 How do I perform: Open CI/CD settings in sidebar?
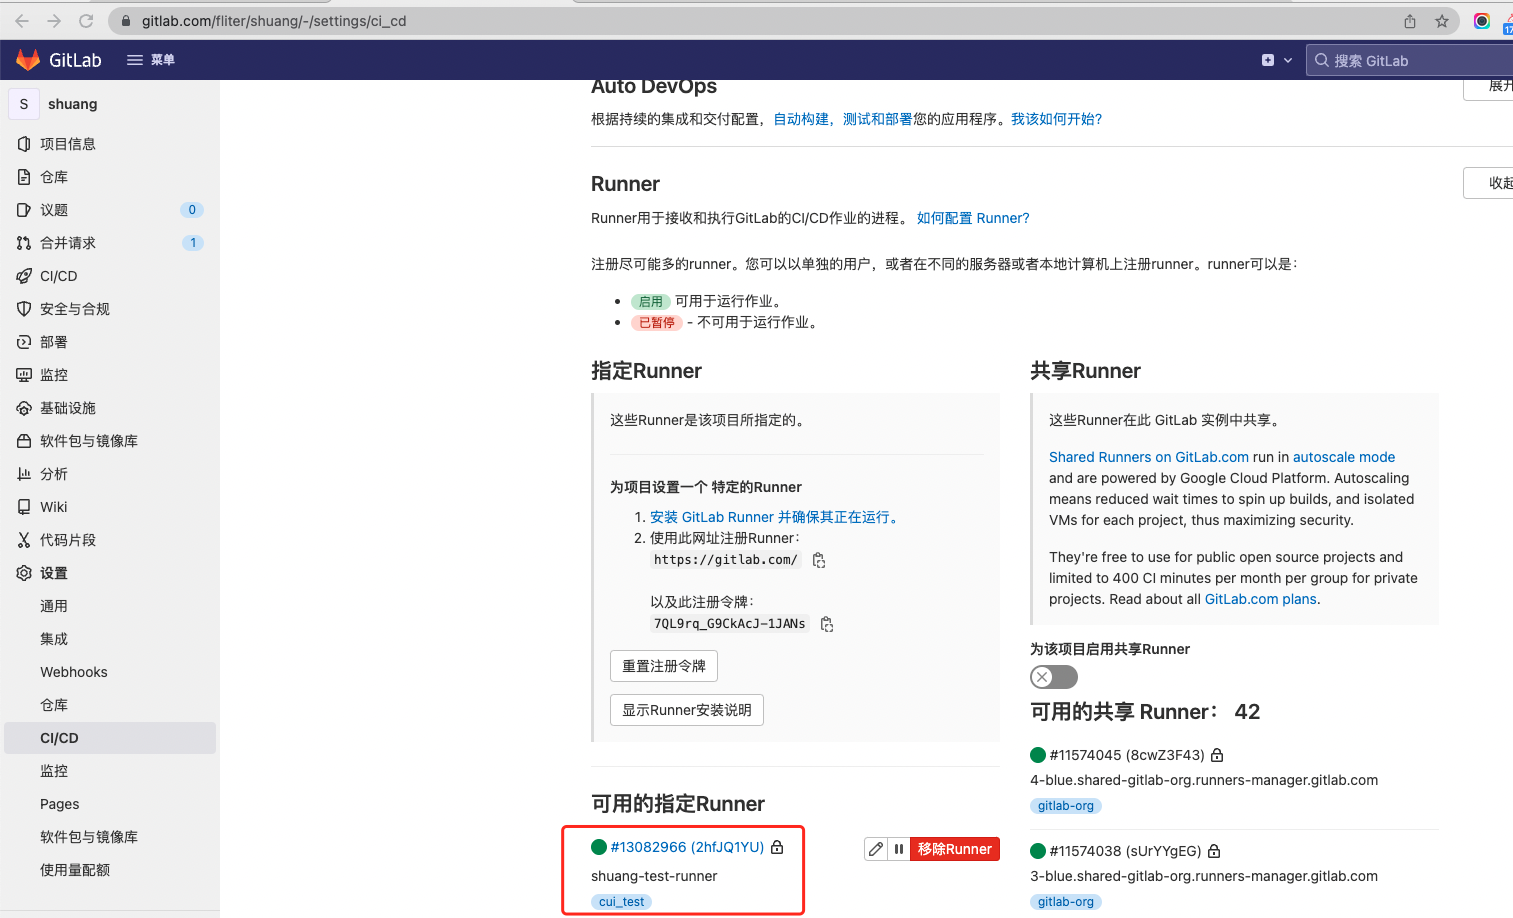click(59, 738)
